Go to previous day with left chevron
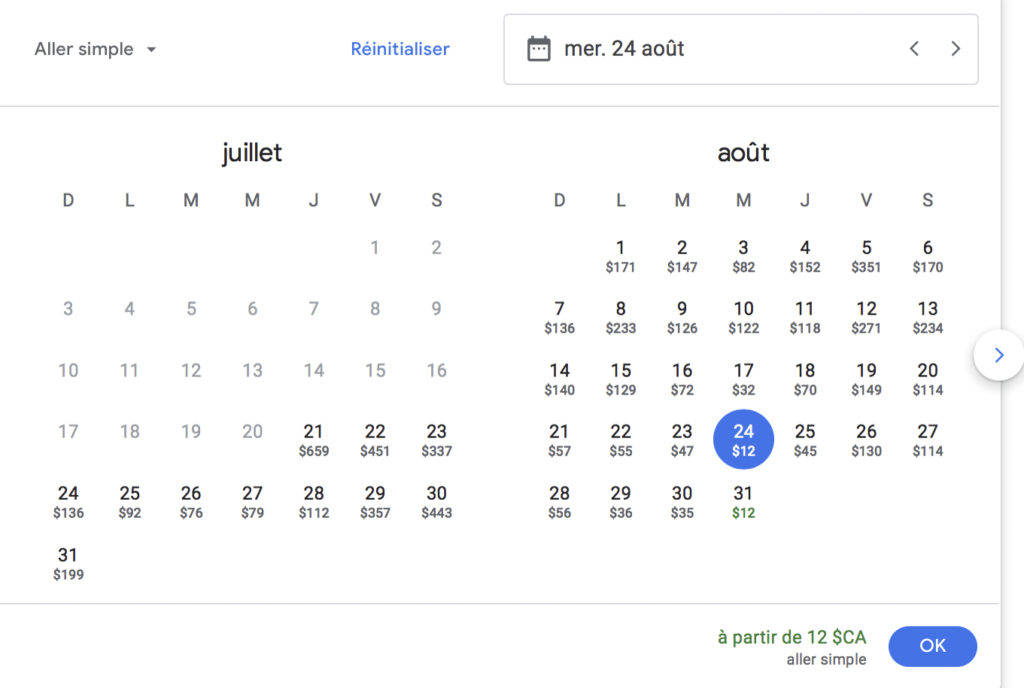Image resolution: width=1024 pixels, height=688 pixels. point(914,49)
